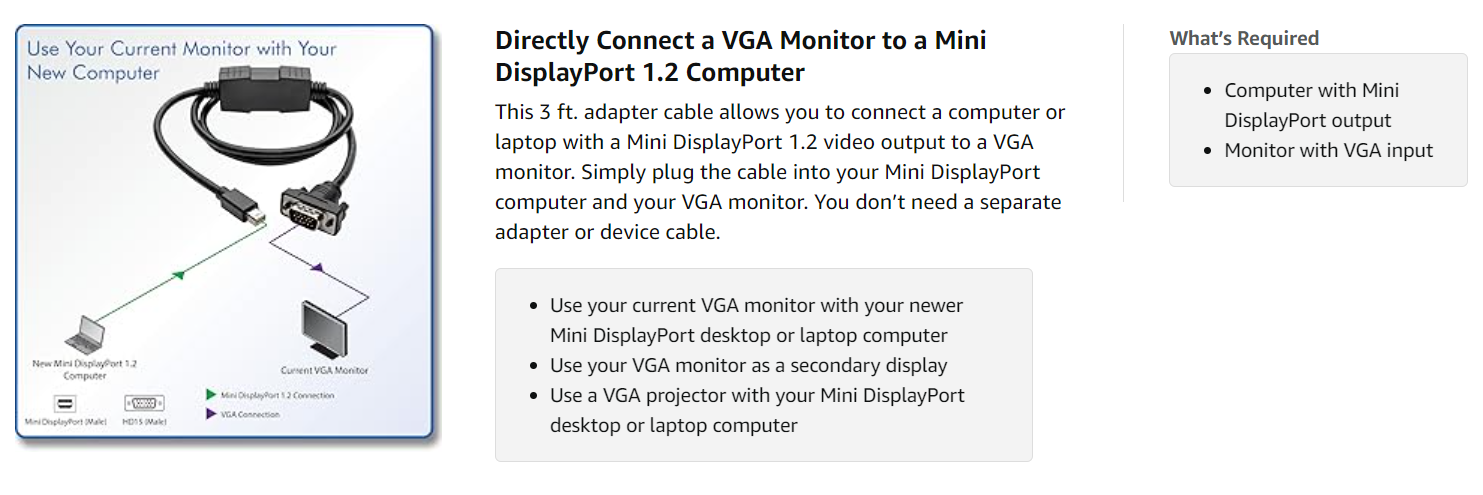Click "Use your VGA monitor as a secondary display"
The height and width of the screenshot is (495, 1483).
(748, 365)
